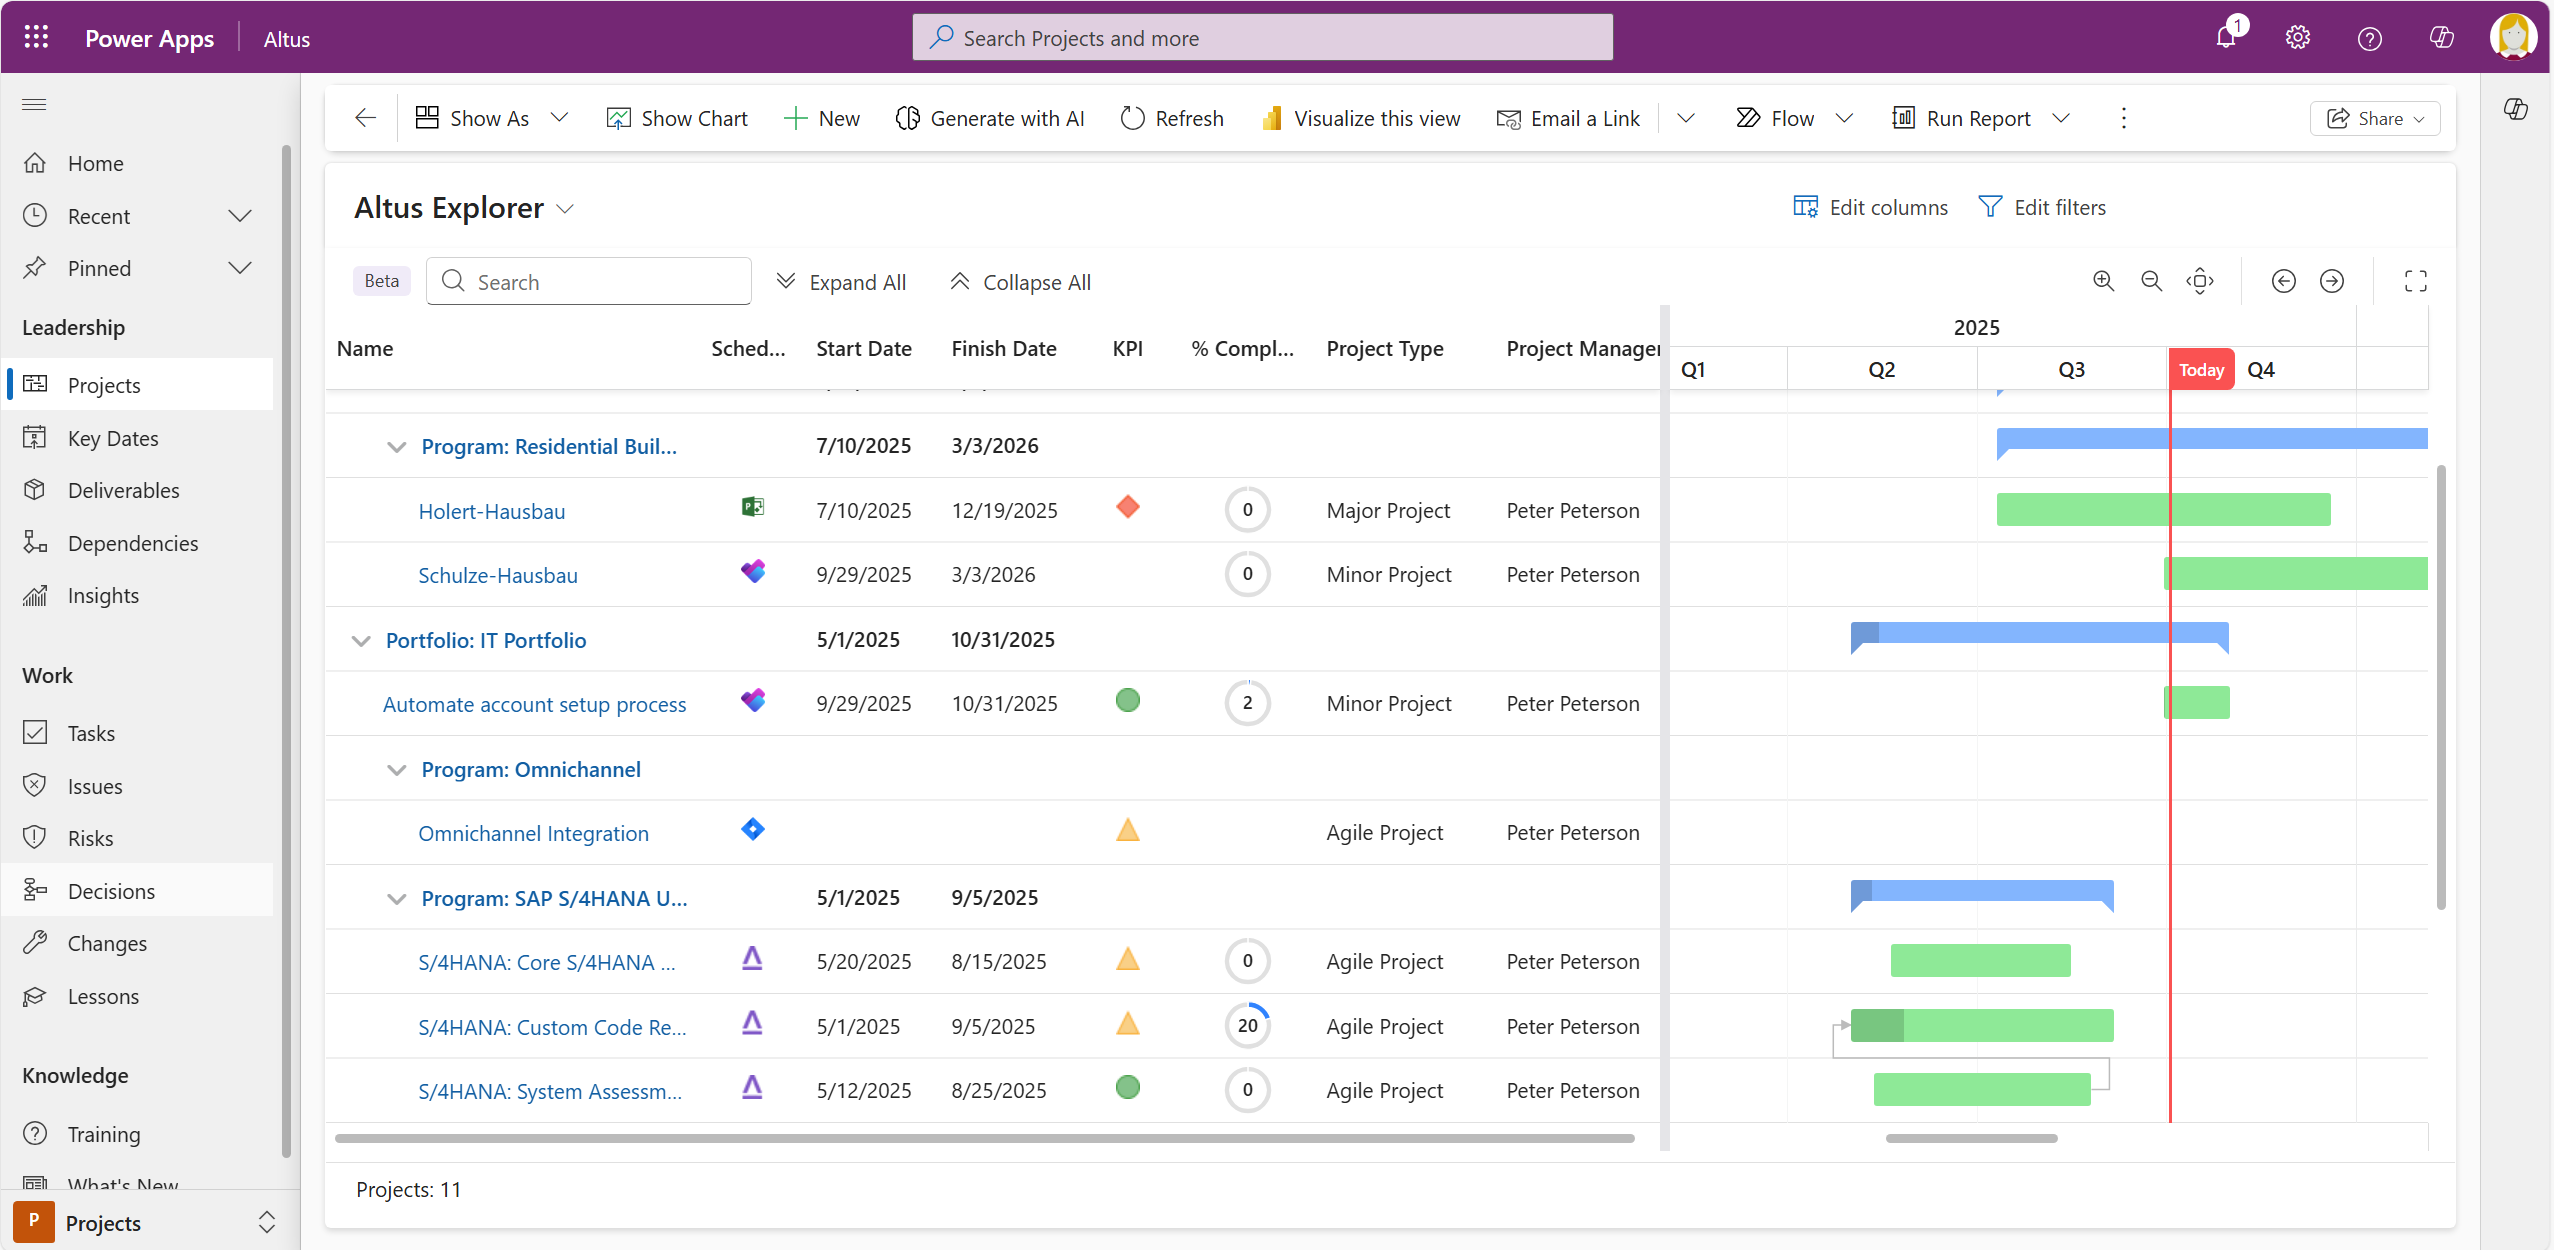Open the Copilot side pane icon
Image resolution: width=2554 pixels, height=1250 pixels.
[2516, 109]
